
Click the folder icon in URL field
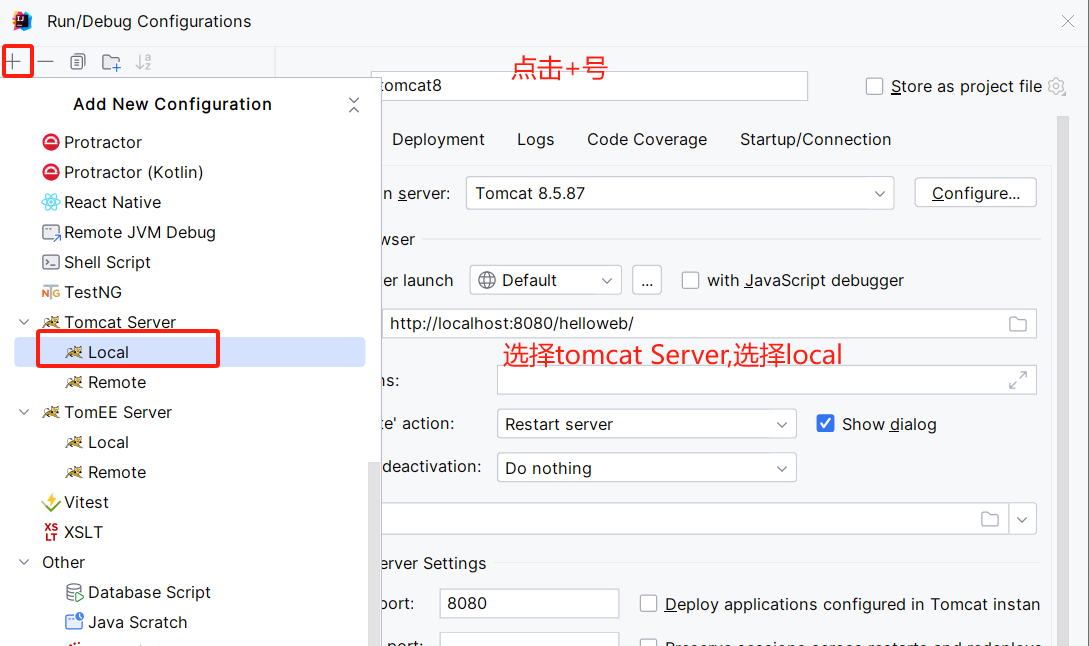click(x=1017, y=324)
